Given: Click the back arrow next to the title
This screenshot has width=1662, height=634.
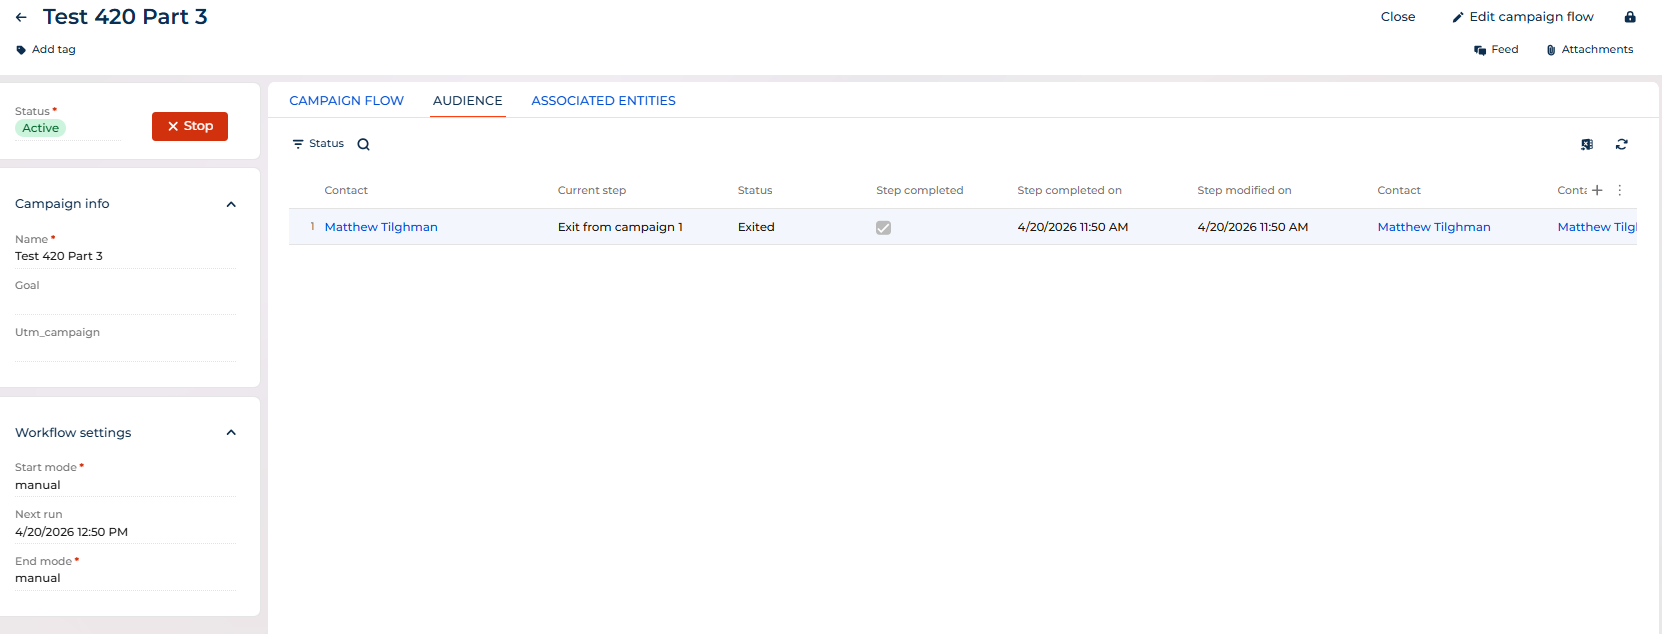Looking at the screenshot, I should point(21,17).
